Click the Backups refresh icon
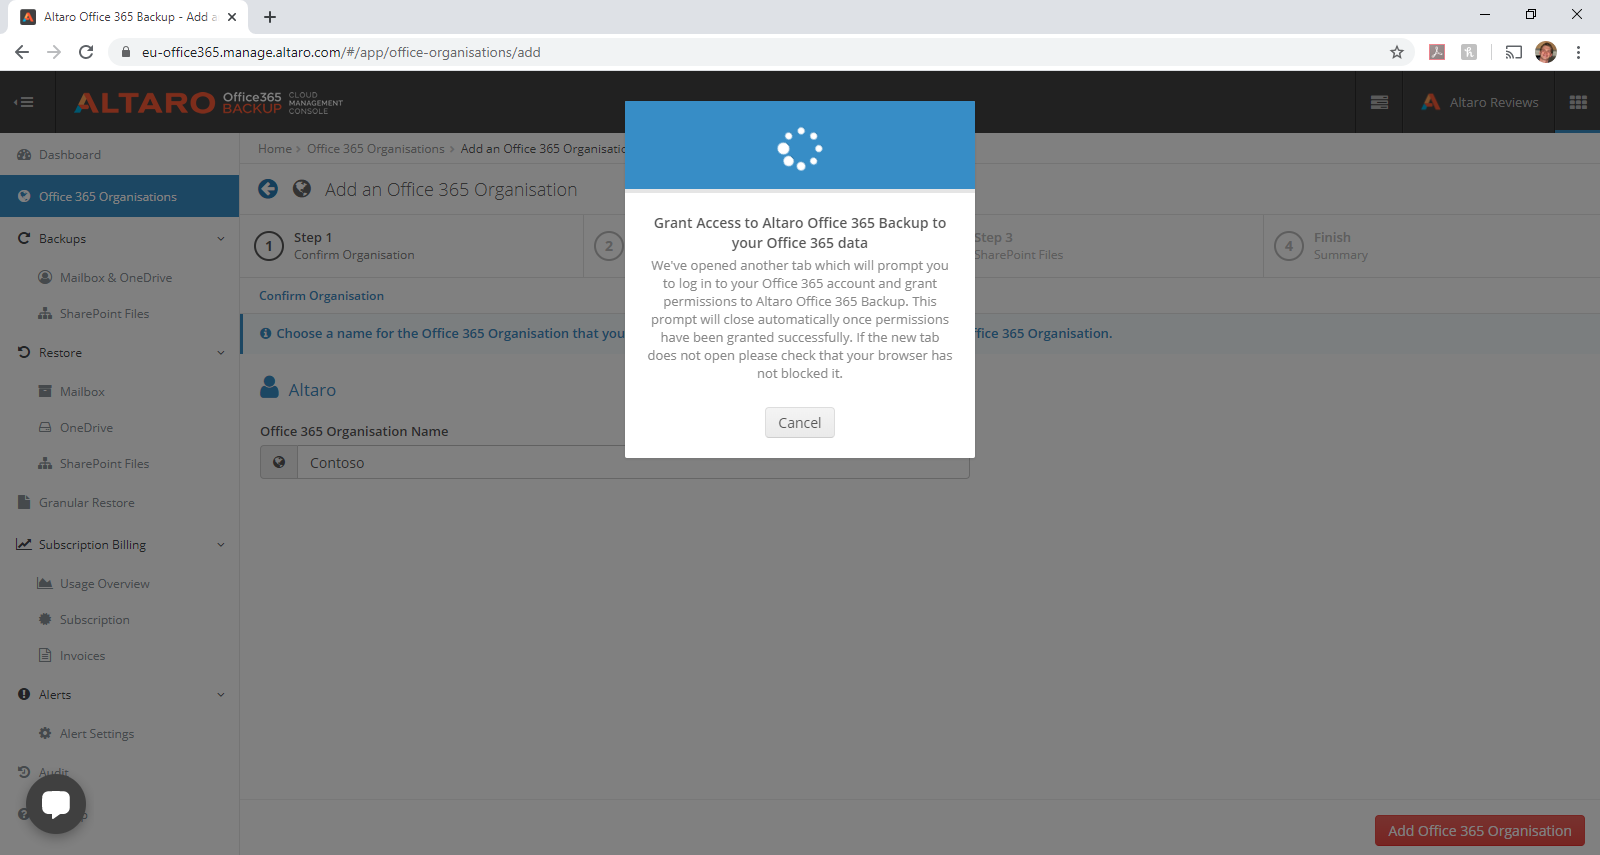Screen dimensions: 1600x855 coord(24,238)
